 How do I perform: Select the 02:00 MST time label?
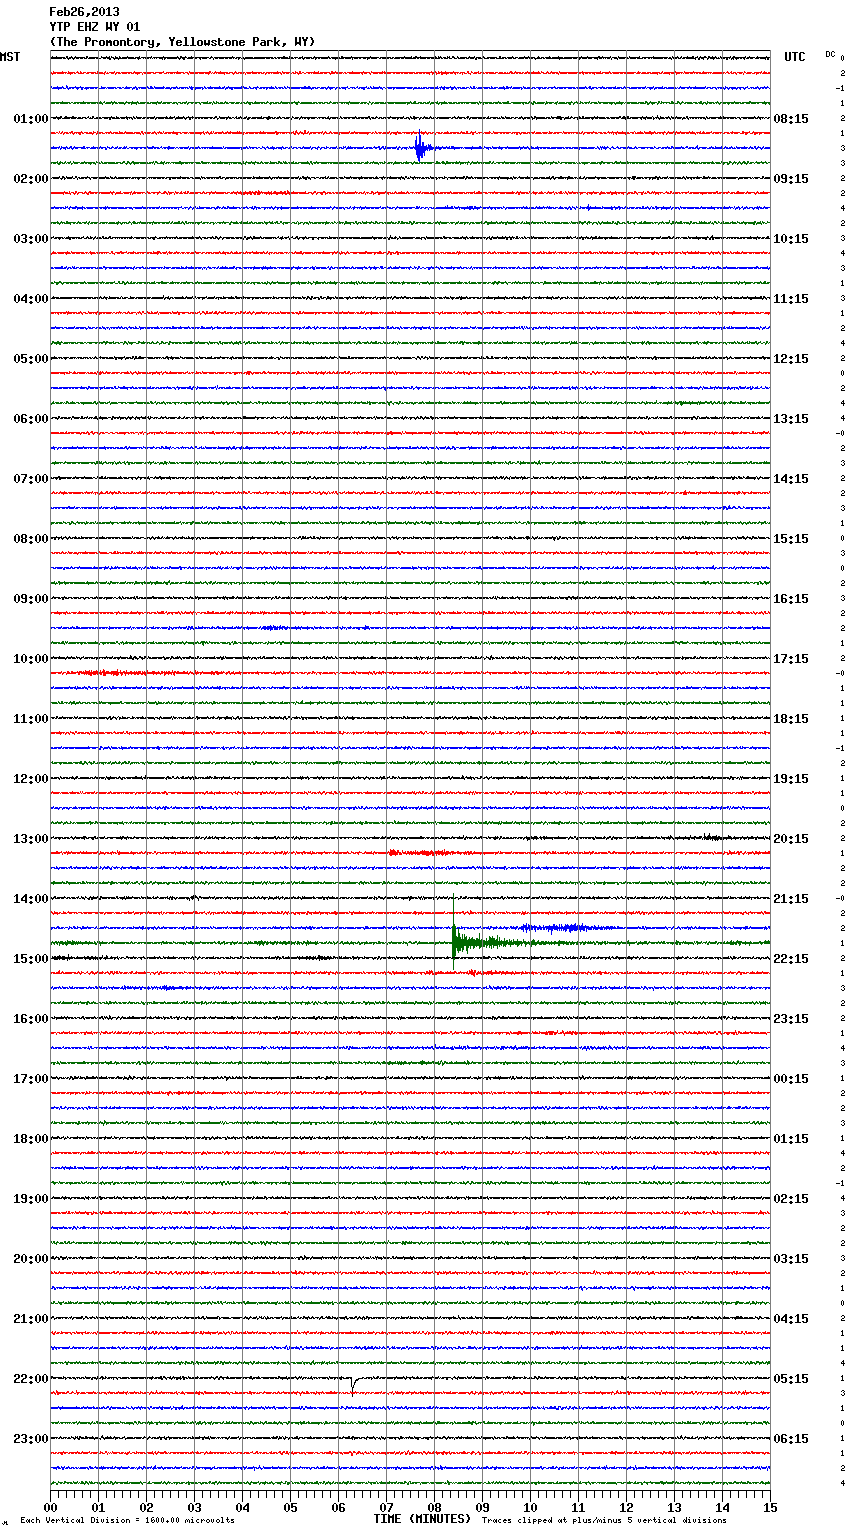click(x=31, y=179)
